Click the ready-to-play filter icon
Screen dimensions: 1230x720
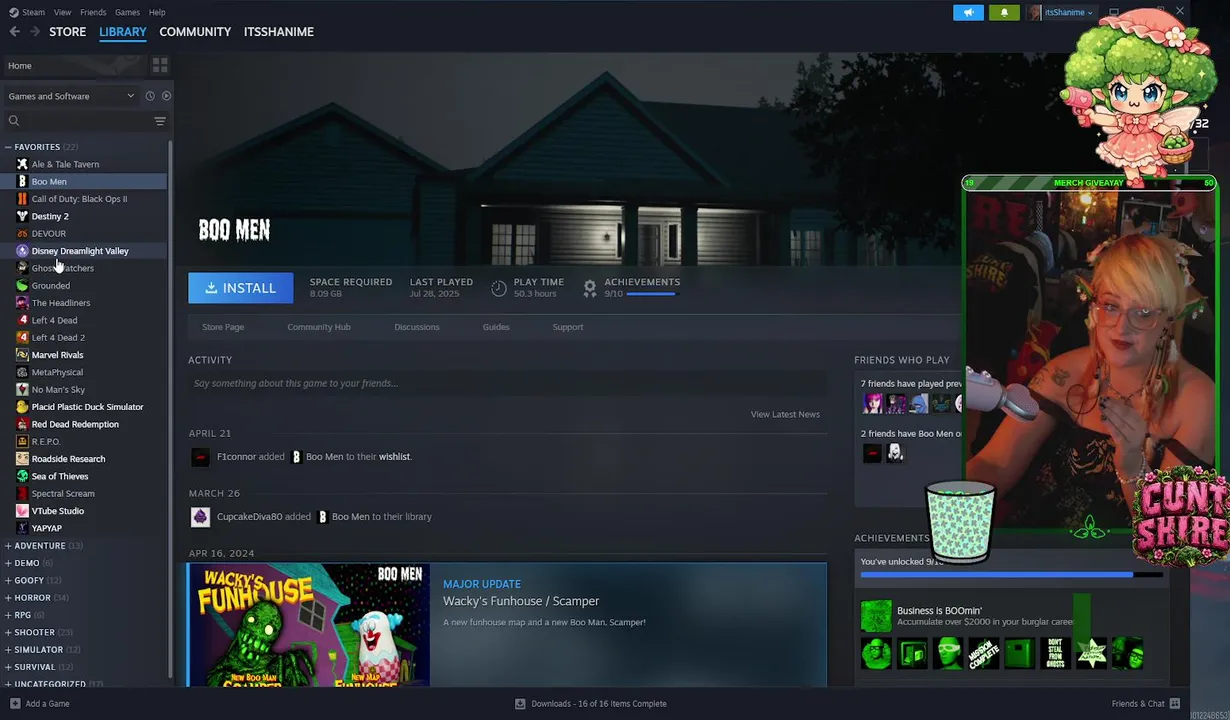166,96
